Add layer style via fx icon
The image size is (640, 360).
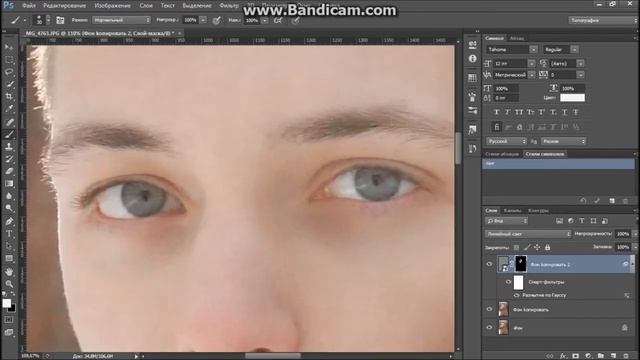click(564, 356)
